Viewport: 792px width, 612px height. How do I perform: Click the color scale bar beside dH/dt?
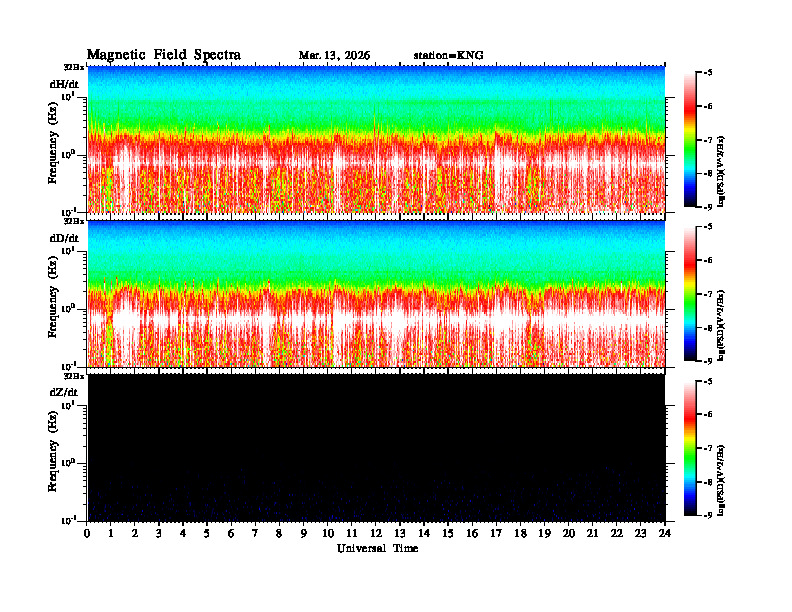(690, 140)
